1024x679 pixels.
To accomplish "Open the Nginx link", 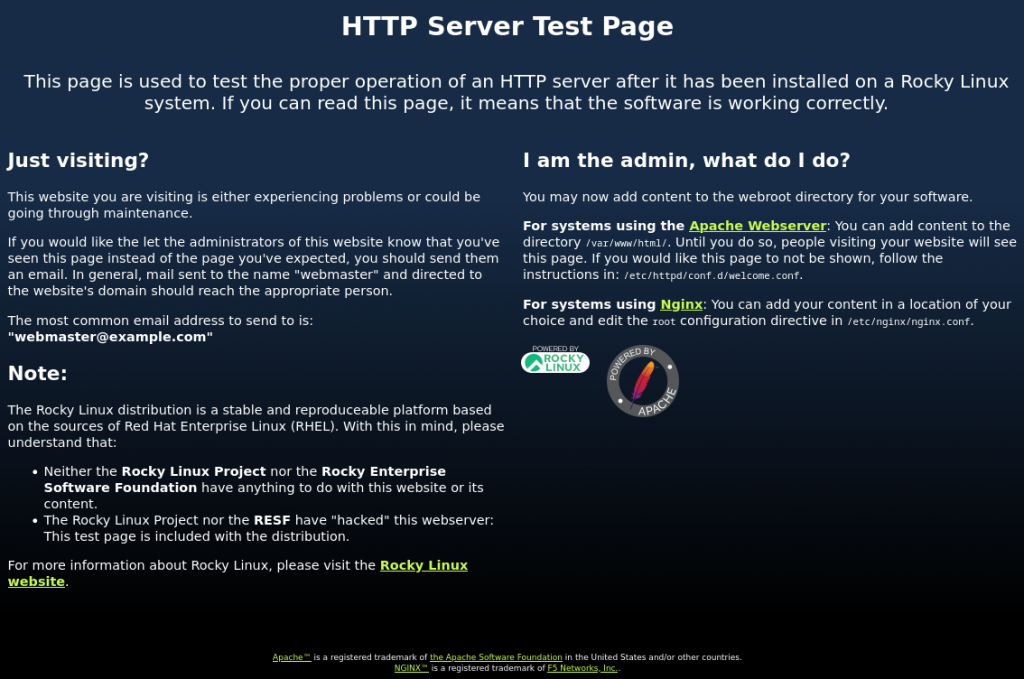I will [681, 304].
